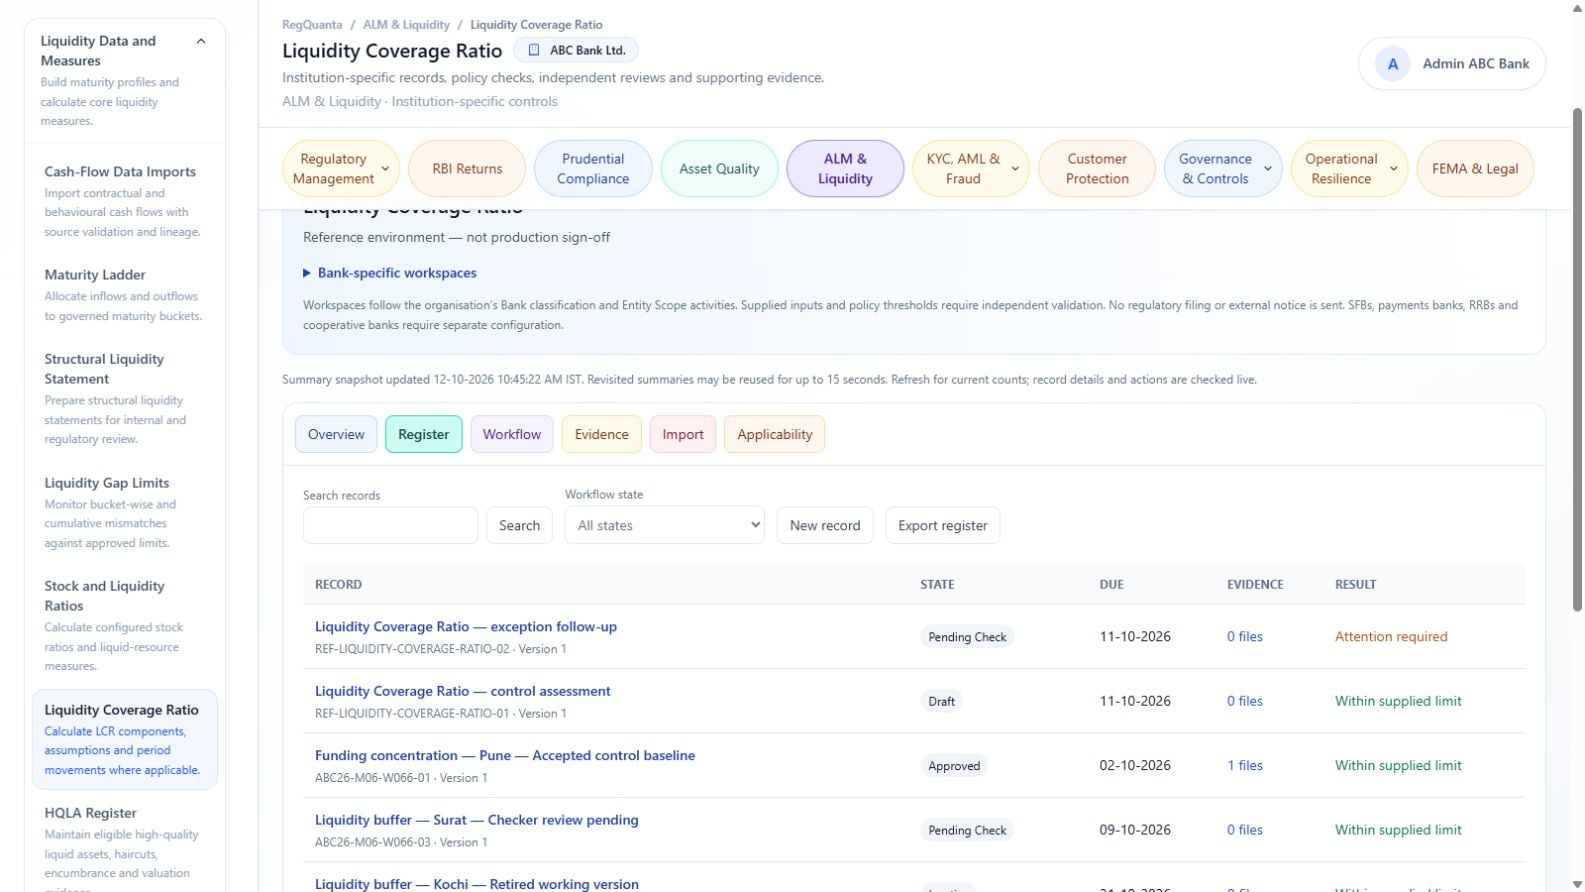Screen dimensions: 1585x892
Task: Open Asset Quality module
Action: click(x=719, y=169)
